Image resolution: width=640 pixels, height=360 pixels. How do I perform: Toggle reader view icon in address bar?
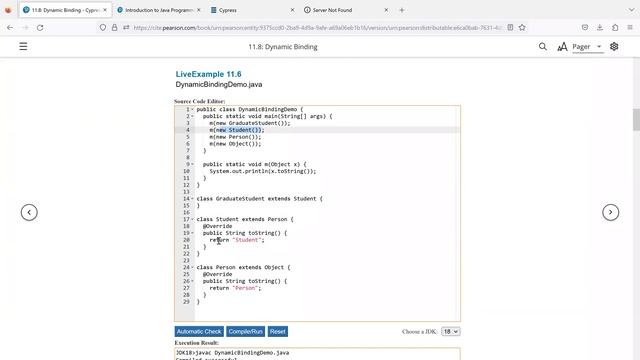tap(510, 27)
